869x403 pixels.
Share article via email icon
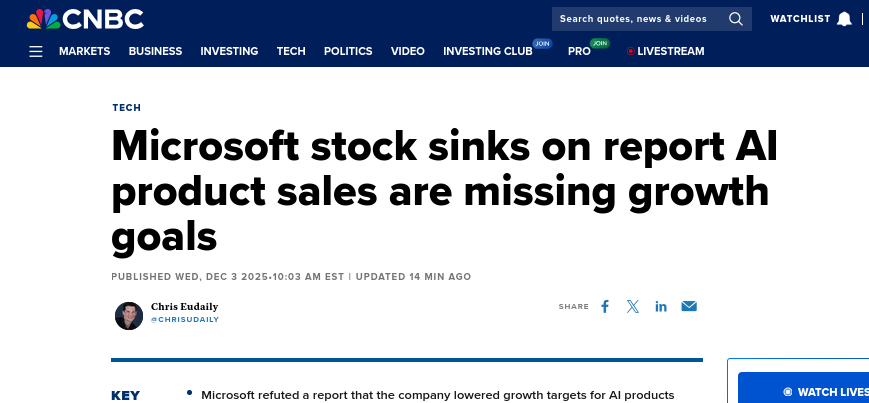[x=689, y=306]
